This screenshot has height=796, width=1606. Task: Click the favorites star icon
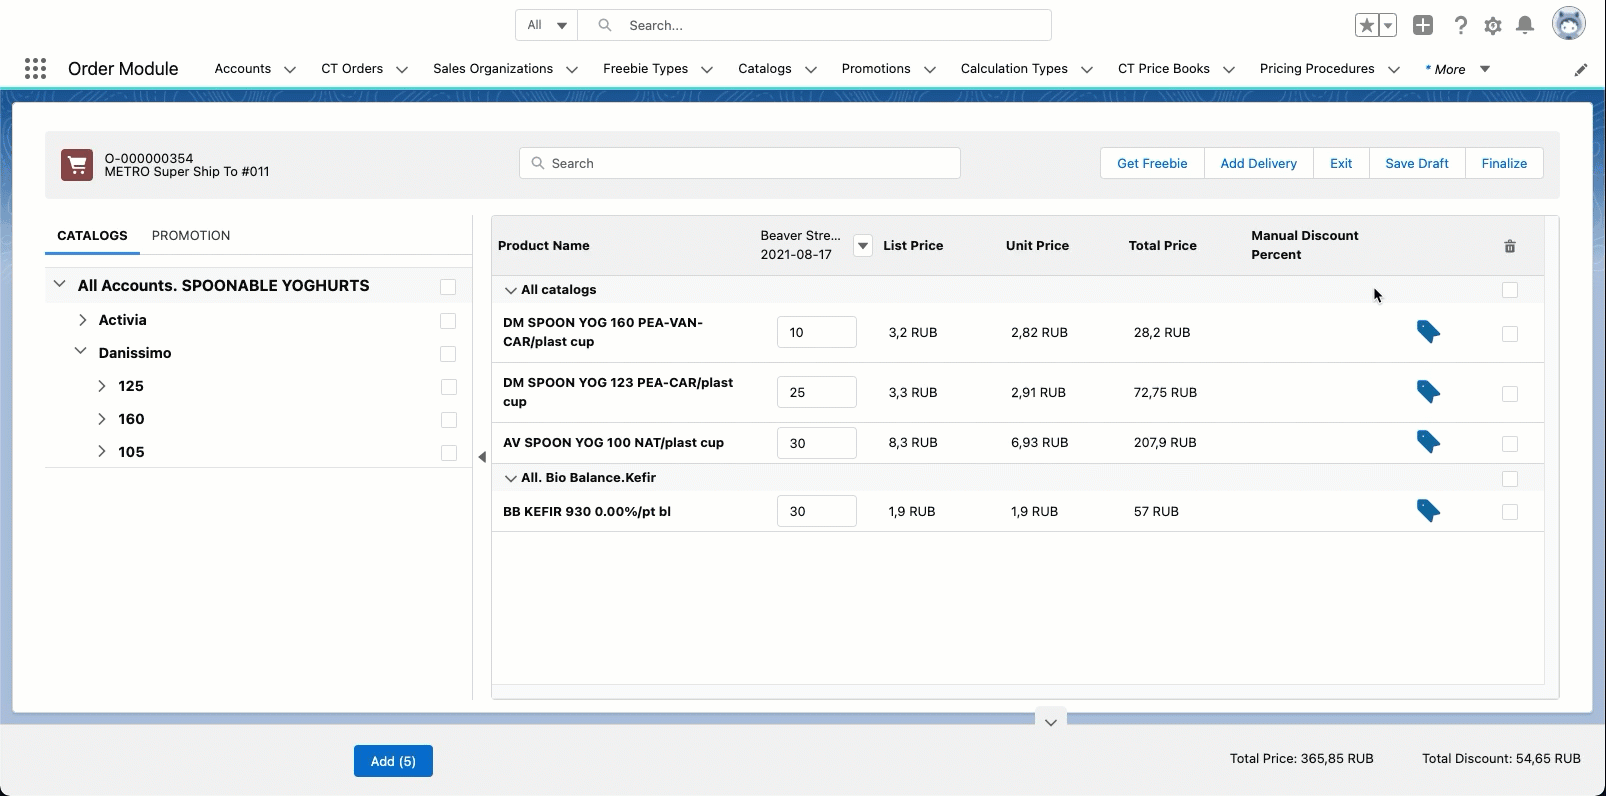click(1366, 26)
